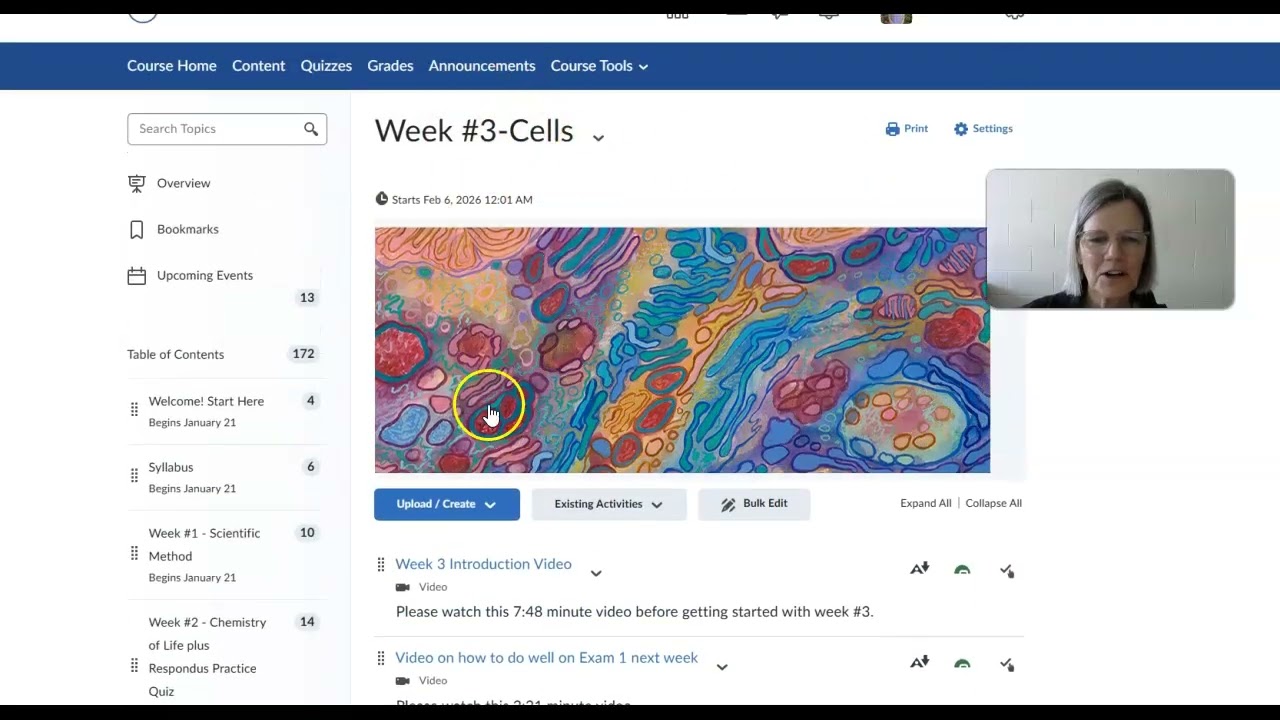This screenshot has height=720, width=1280.
Task: Click the Settings link text
Action: coord(993,129)
